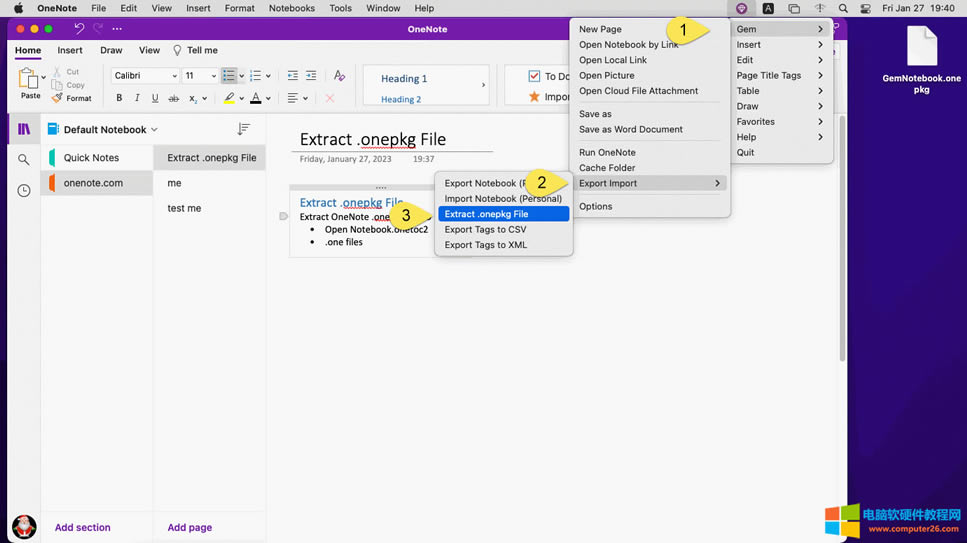Click the Paste clipboard icon

click(30, 80)
